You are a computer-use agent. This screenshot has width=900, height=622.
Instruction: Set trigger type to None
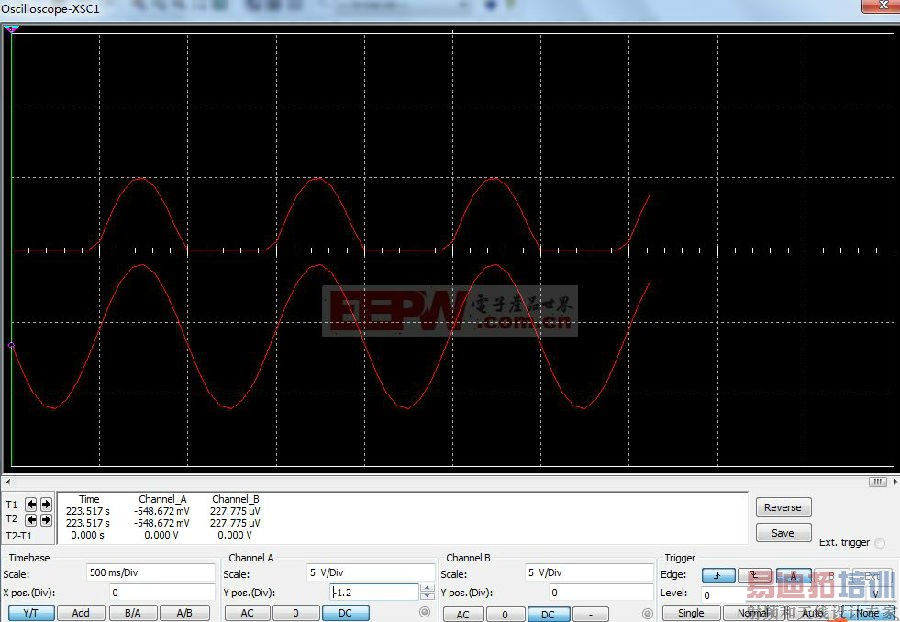point(867,613)
